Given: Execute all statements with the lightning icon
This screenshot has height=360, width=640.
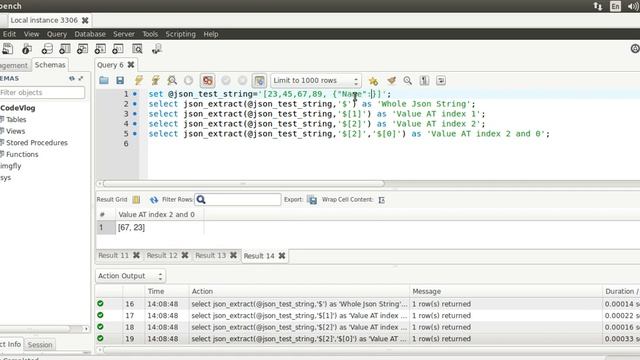Looking at the screenshot, I should click(x=139, y=80).
